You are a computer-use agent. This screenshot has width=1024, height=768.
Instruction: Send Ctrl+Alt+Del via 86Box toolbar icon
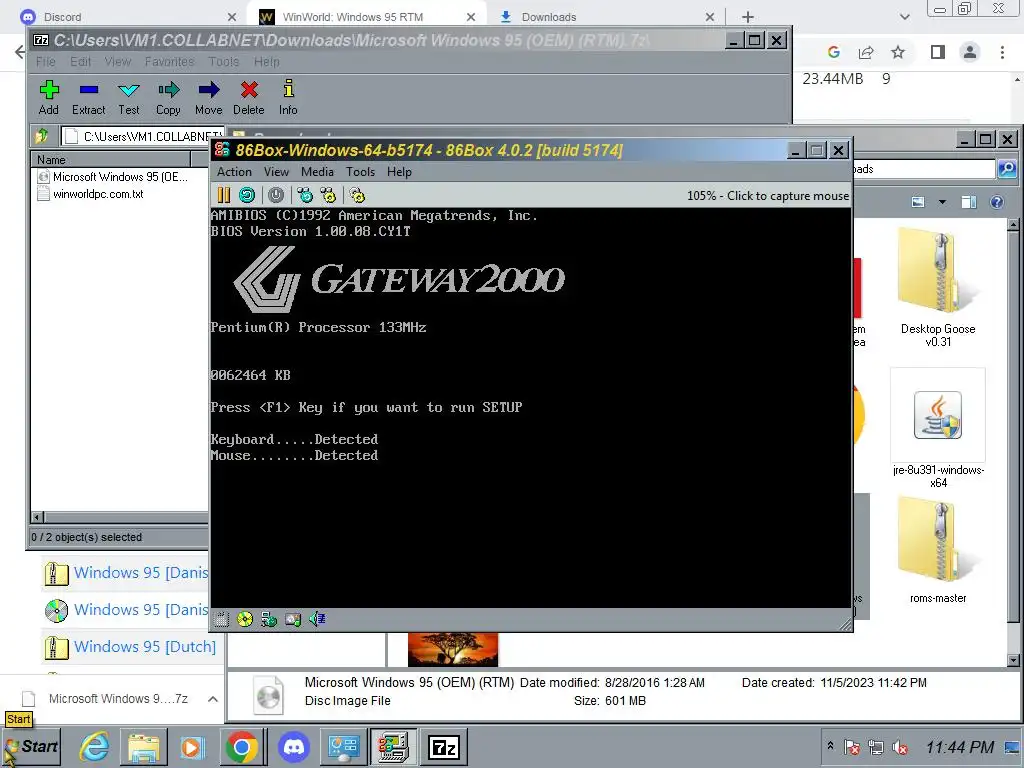(305, 195)
